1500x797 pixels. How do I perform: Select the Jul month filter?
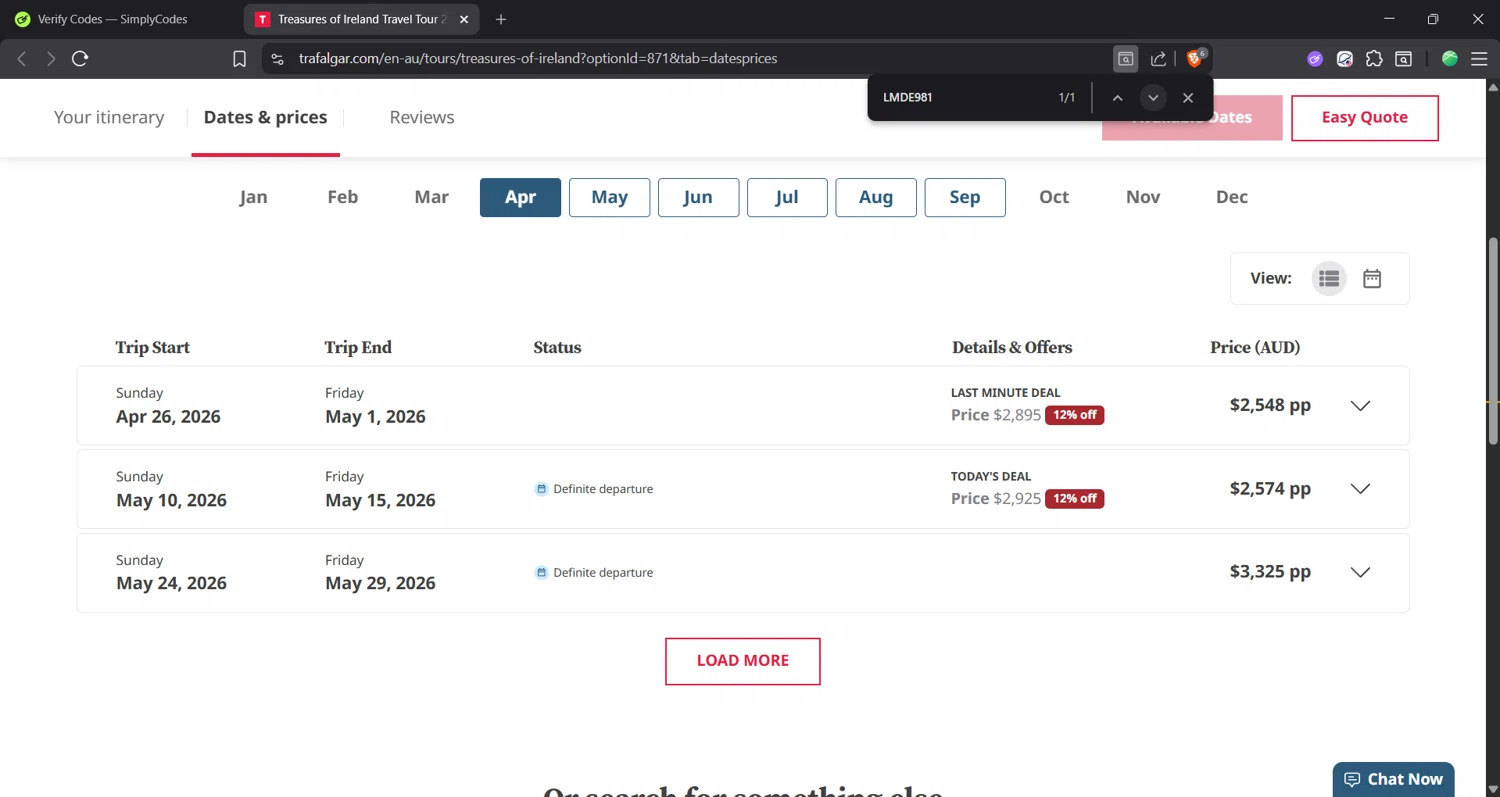click(x=787, y=197)
